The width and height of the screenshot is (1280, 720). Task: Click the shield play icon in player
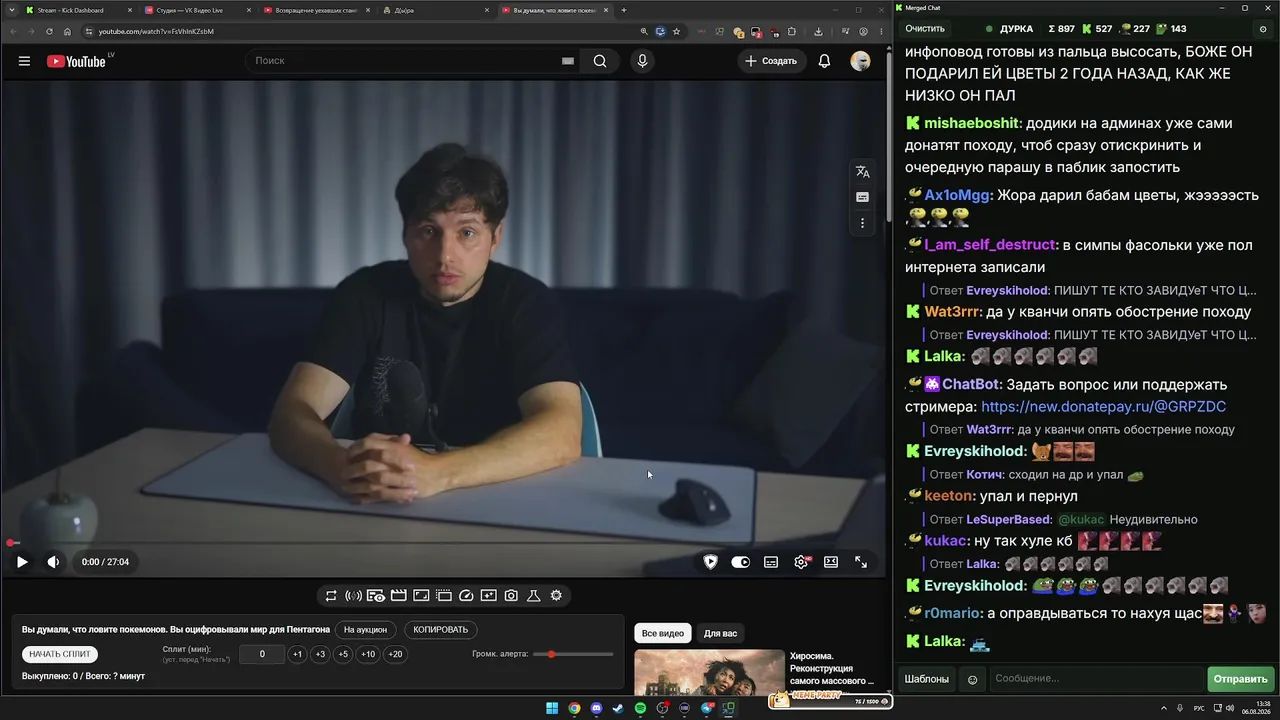coord(710,562)
